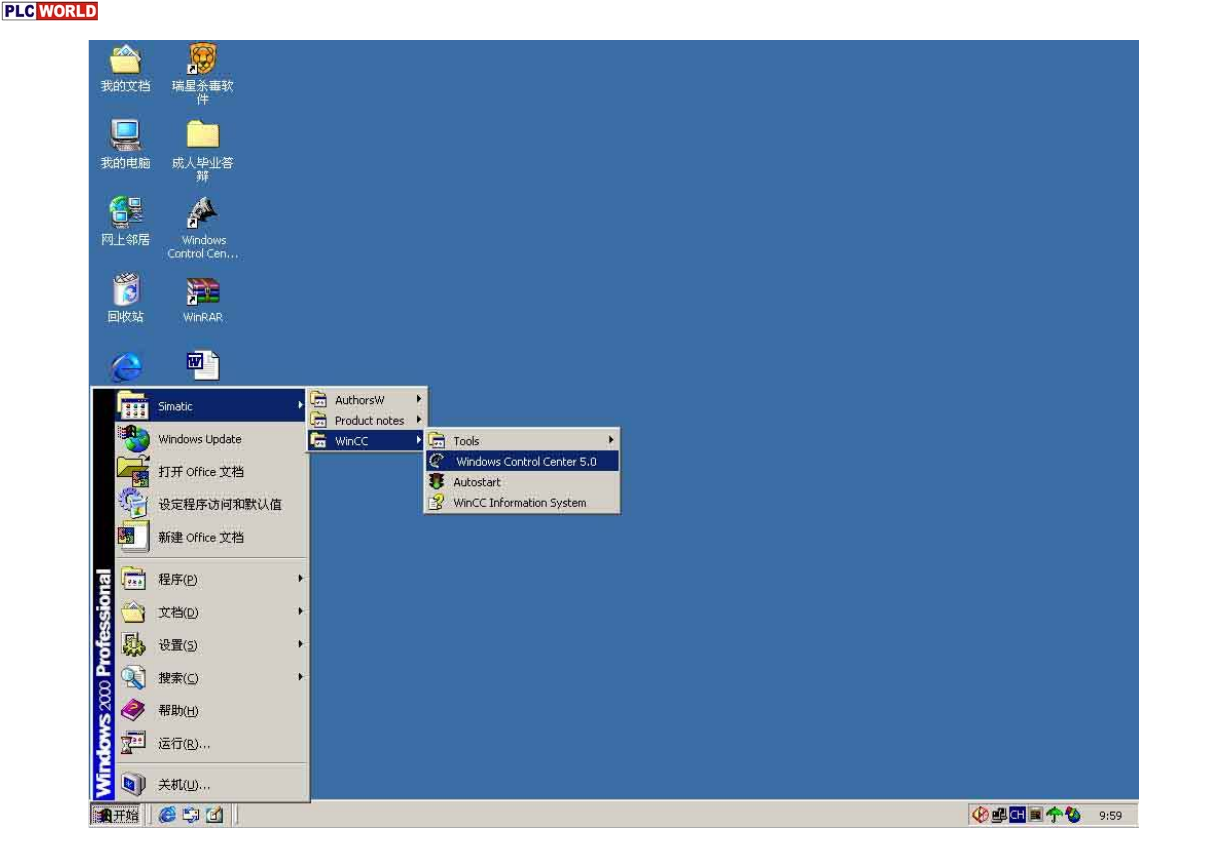Screen dimensions: 1228x868
Task: Click the Windows Update globe icon
Action: [134, 438]
